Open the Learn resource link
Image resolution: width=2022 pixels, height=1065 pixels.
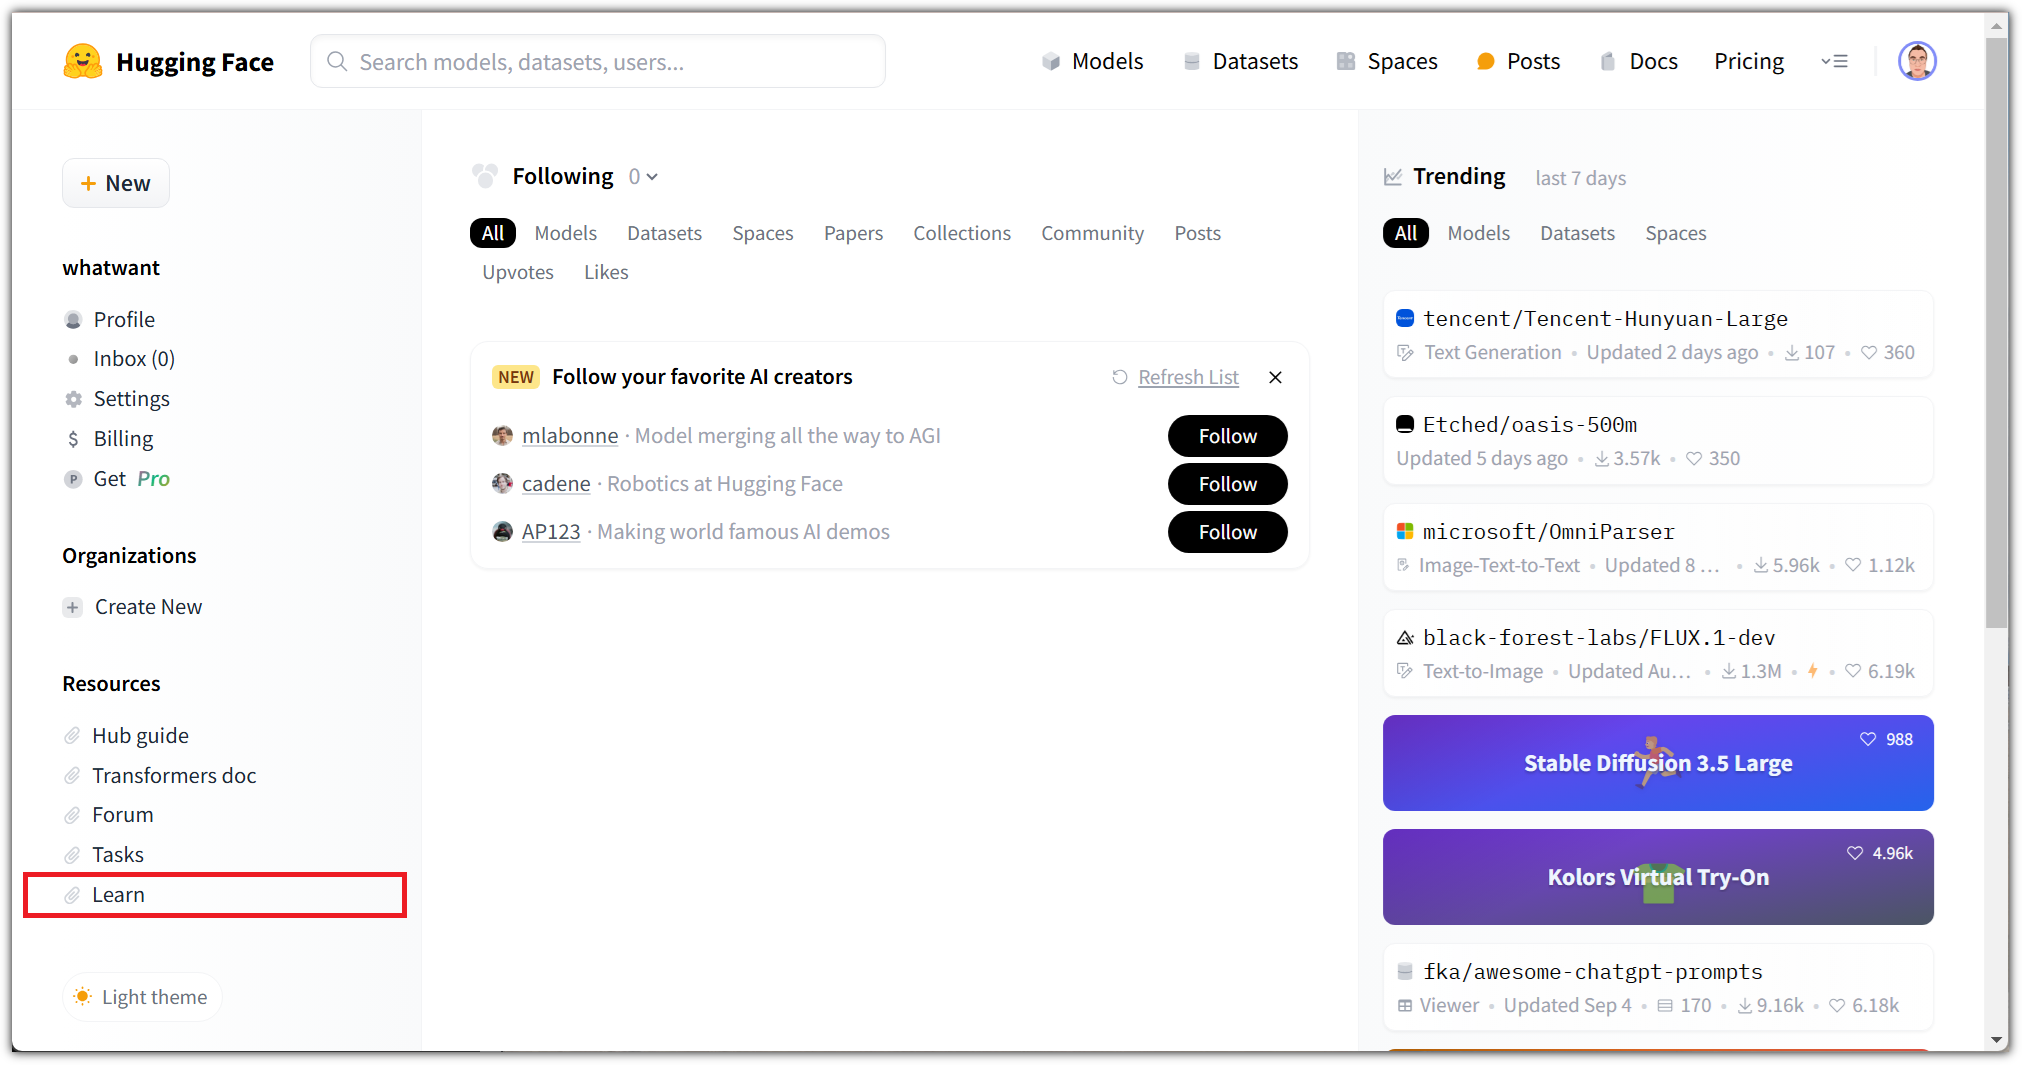point(118,895)
